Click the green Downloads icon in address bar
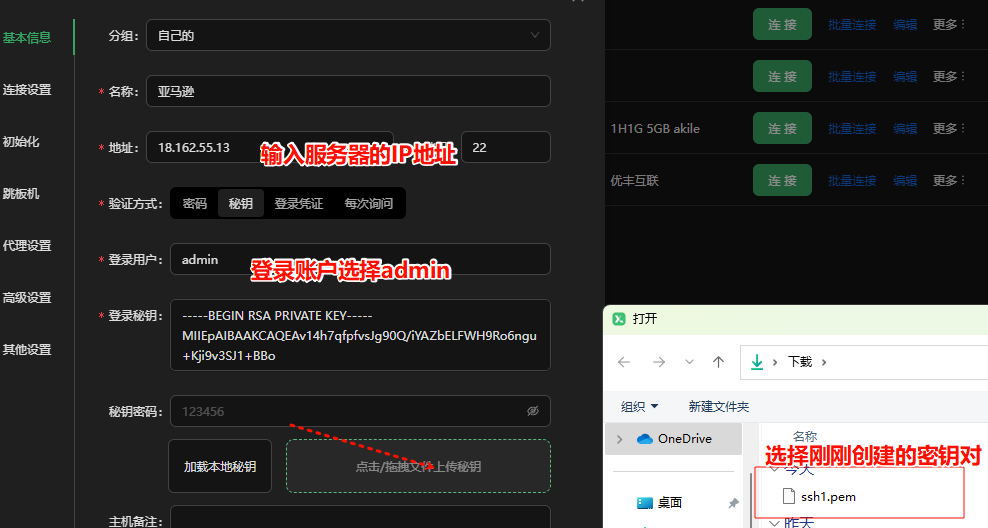Viewport: 988px width, 528px height. pos(757,362)
